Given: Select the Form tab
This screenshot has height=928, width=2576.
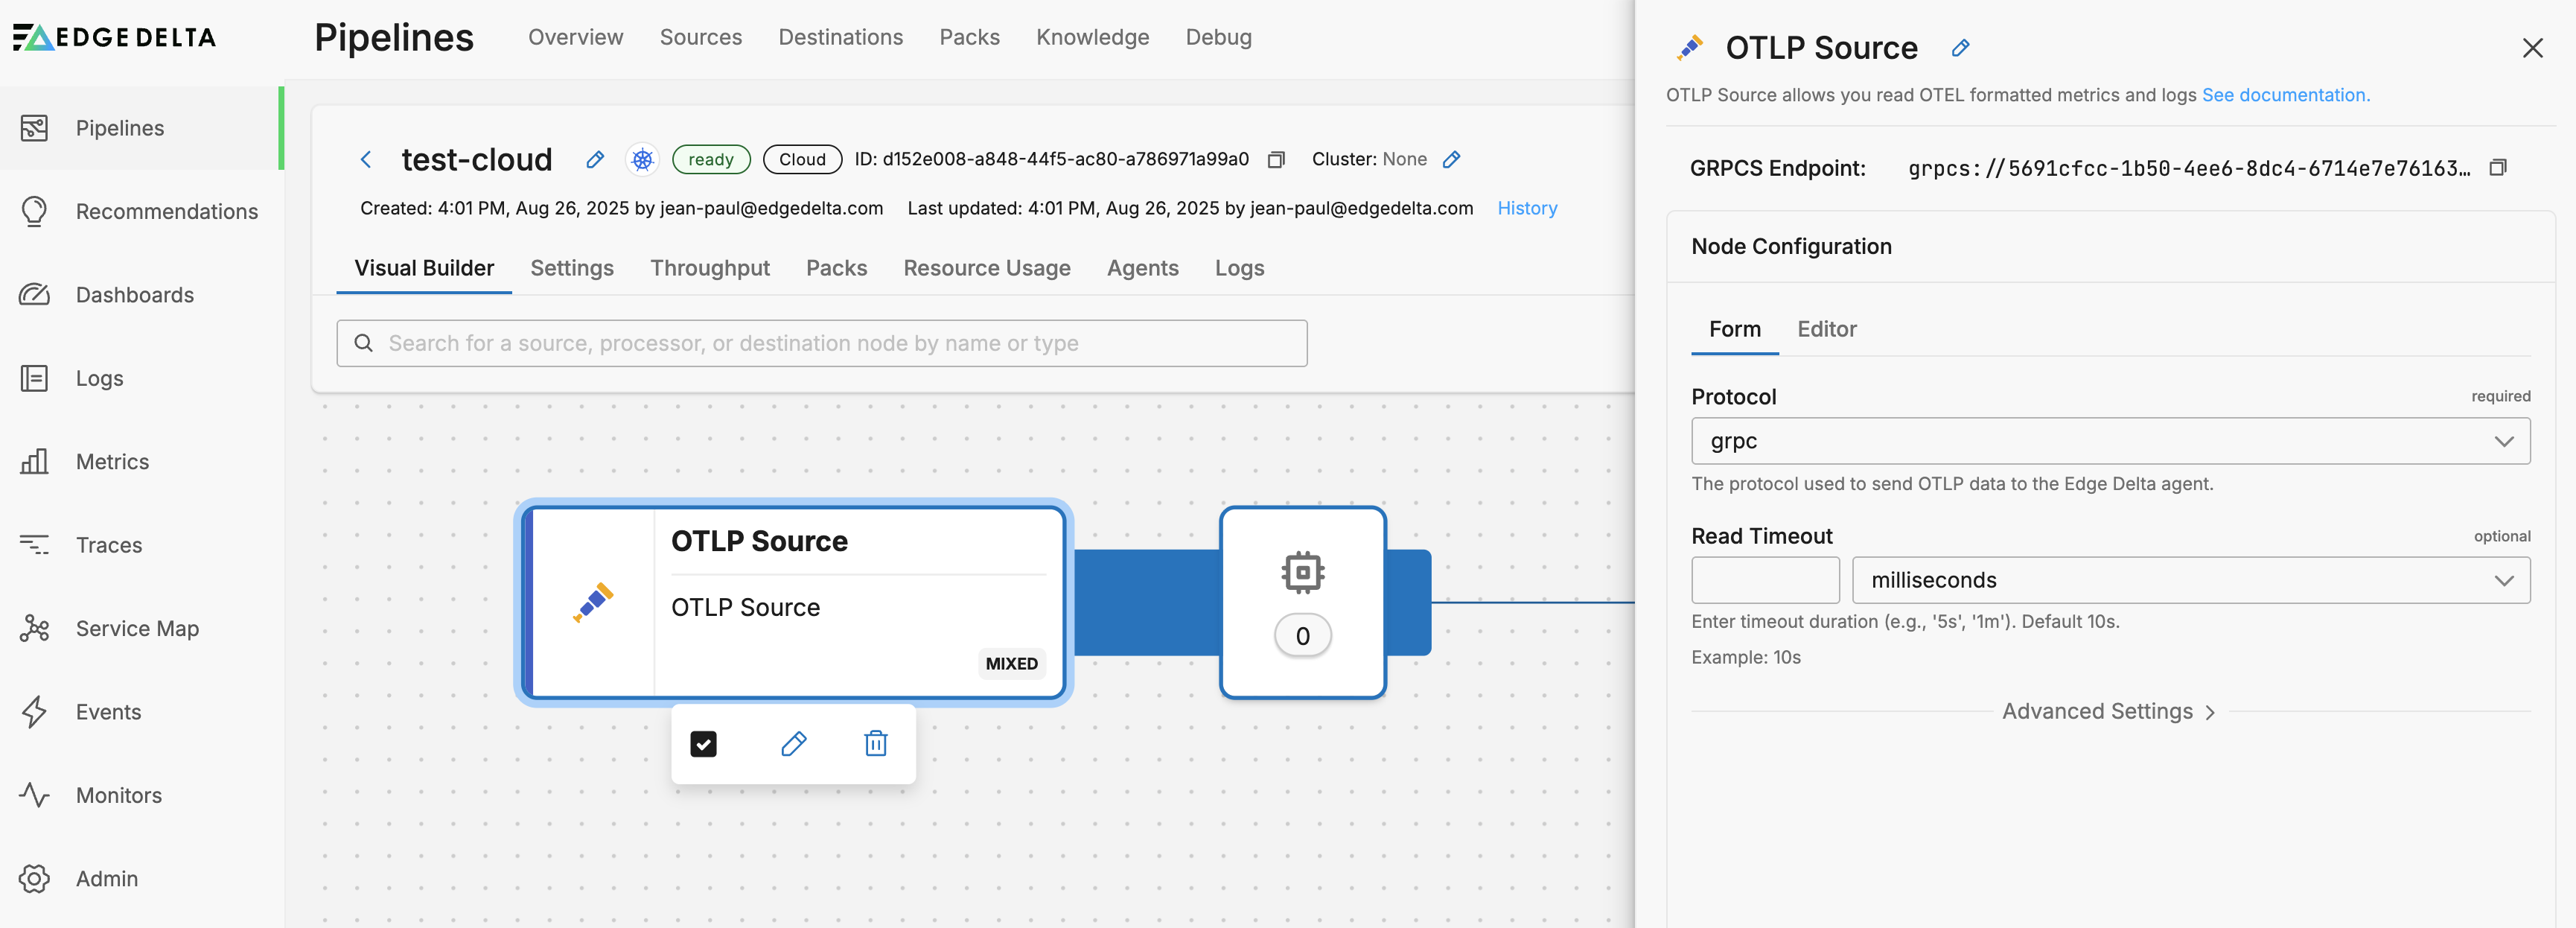Looking at the screenshot, I should pos(1735,329).
